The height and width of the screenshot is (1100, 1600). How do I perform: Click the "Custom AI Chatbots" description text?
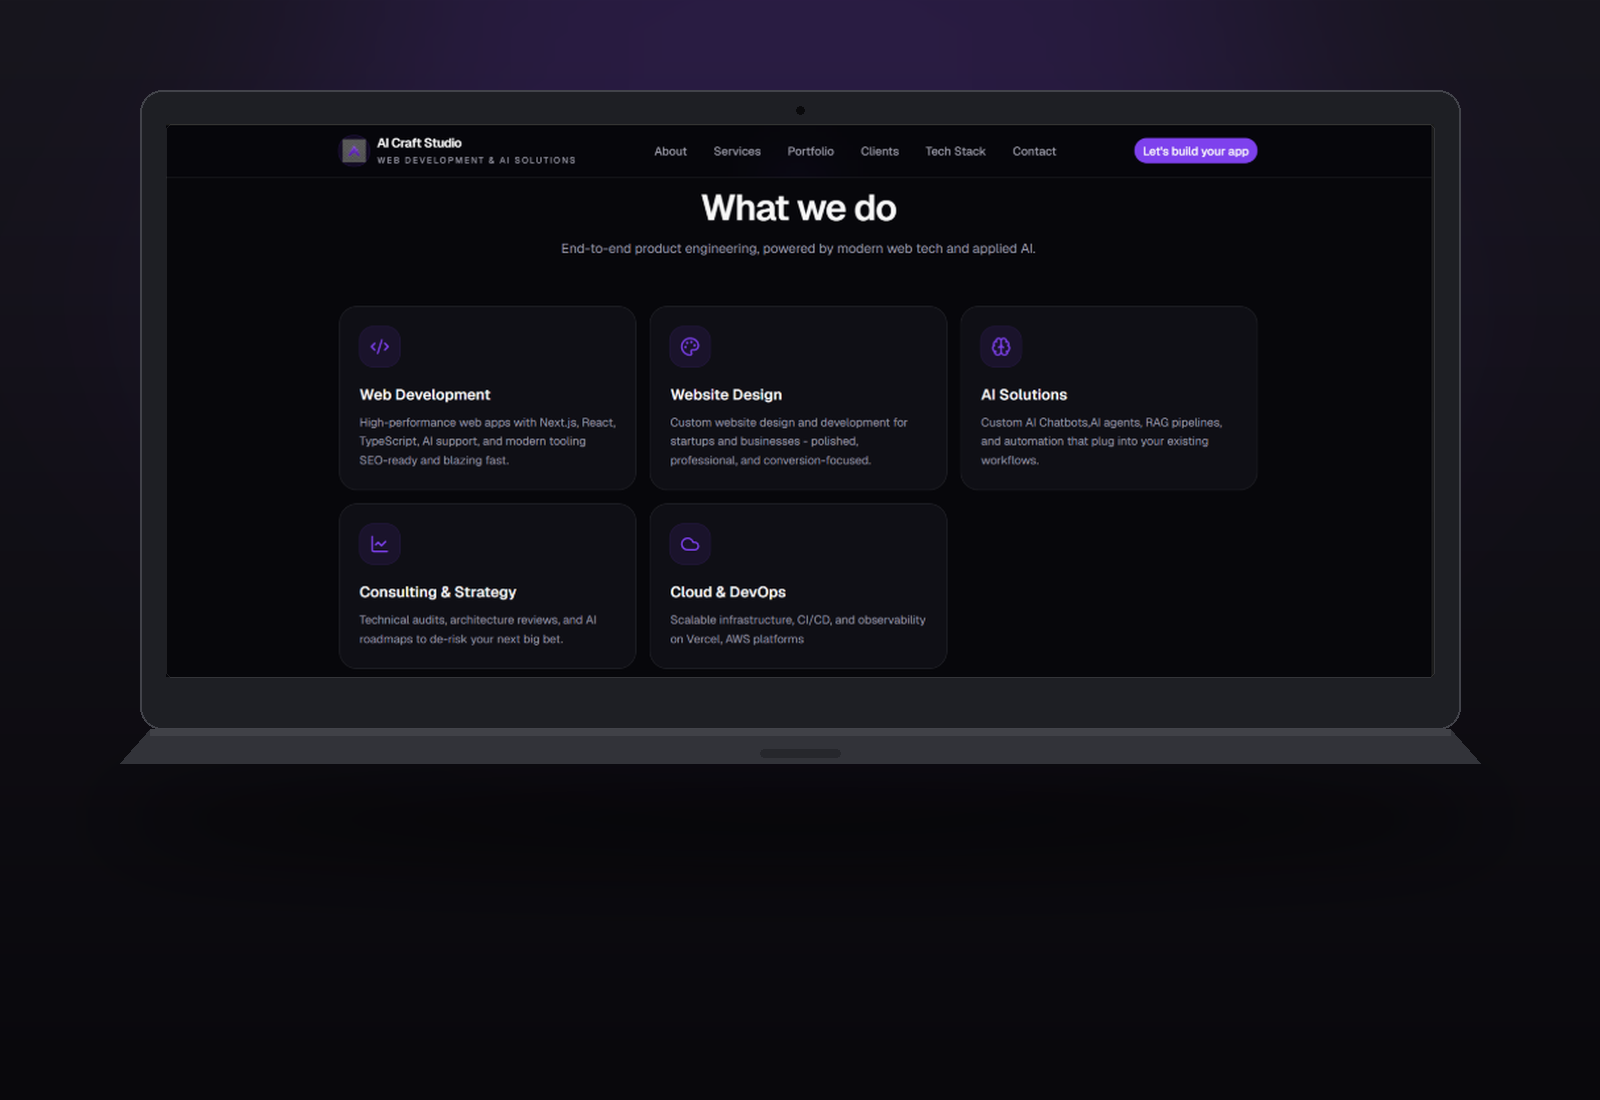click(1101, 441)
